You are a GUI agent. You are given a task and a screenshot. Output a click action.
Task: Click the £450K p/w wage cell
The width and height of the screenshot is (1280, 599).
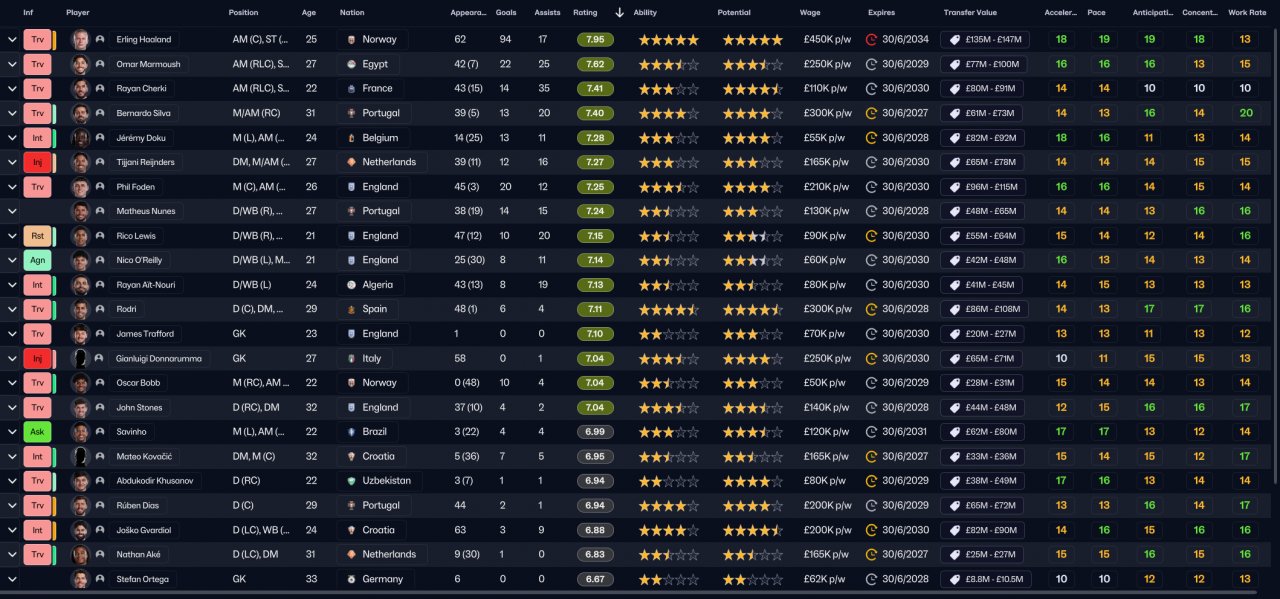click(x=827, y=40)
